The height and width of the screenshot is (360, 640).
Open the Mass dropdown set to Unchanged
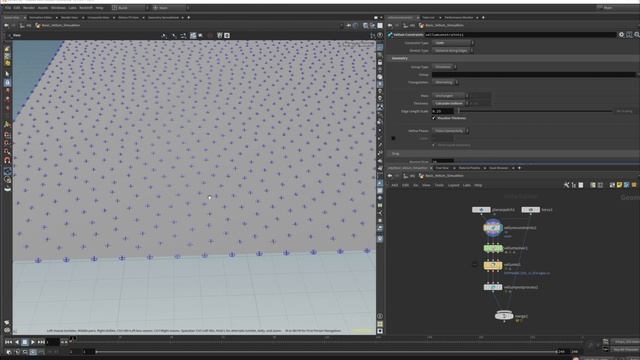click(x=451, y=96)
